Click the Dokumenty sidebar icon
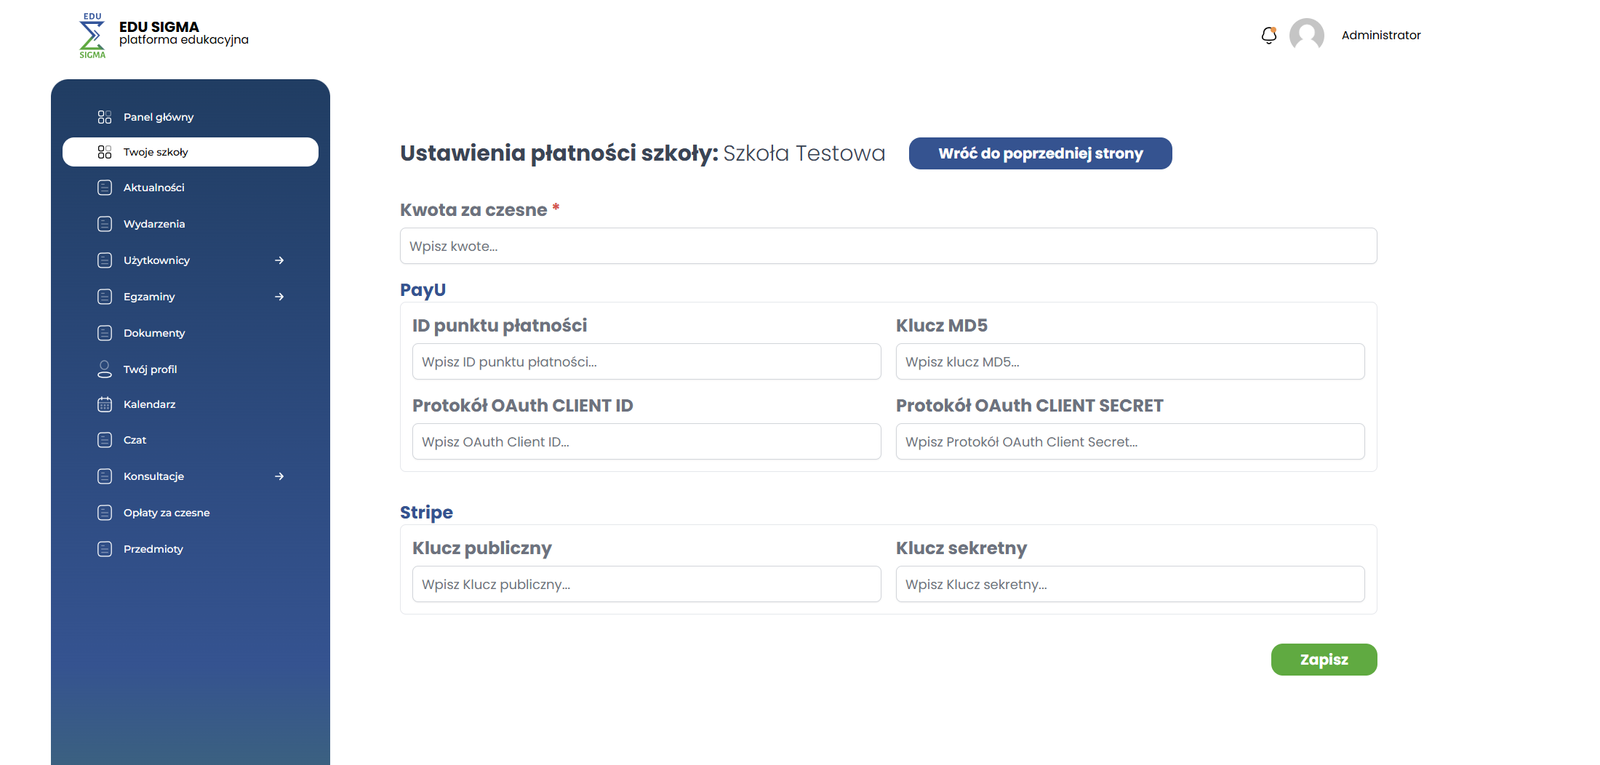The width and height of the screenshot is (1600, 765). point(104,333)
